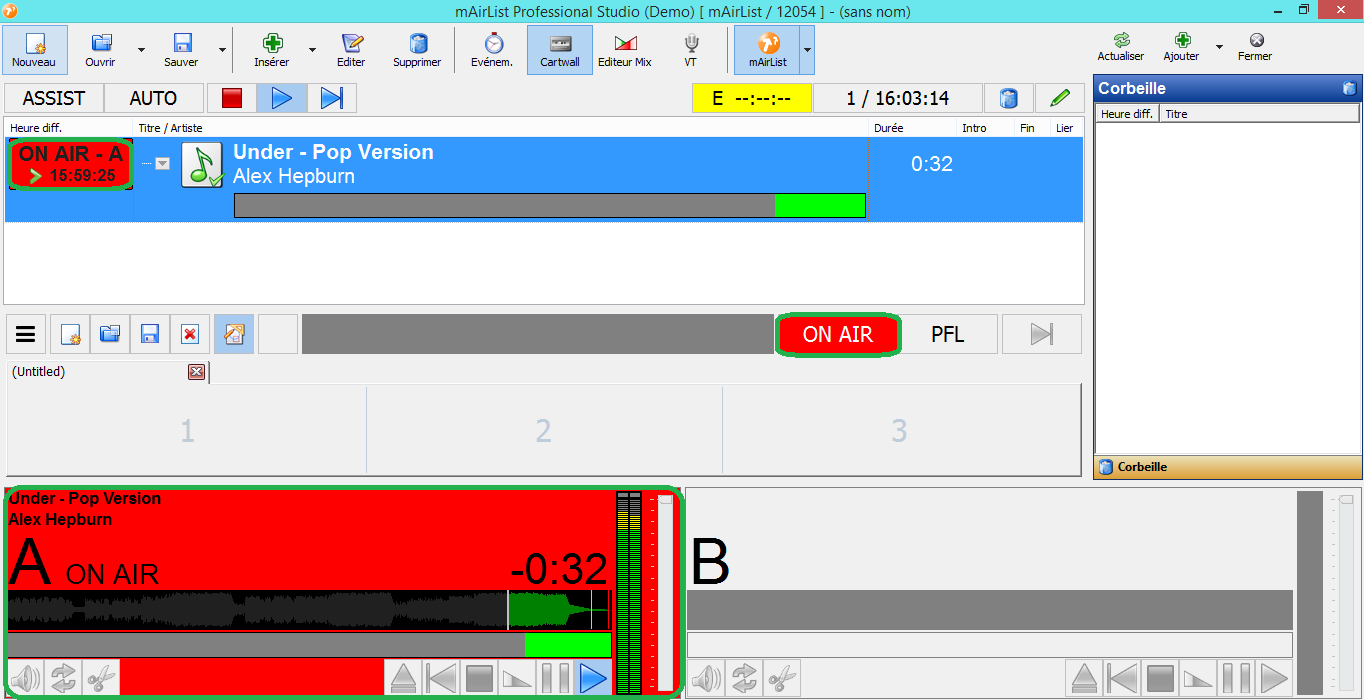Screen dimensions: 1364x700
Task: Click cartwall slot 1
Action: point(187,431)
